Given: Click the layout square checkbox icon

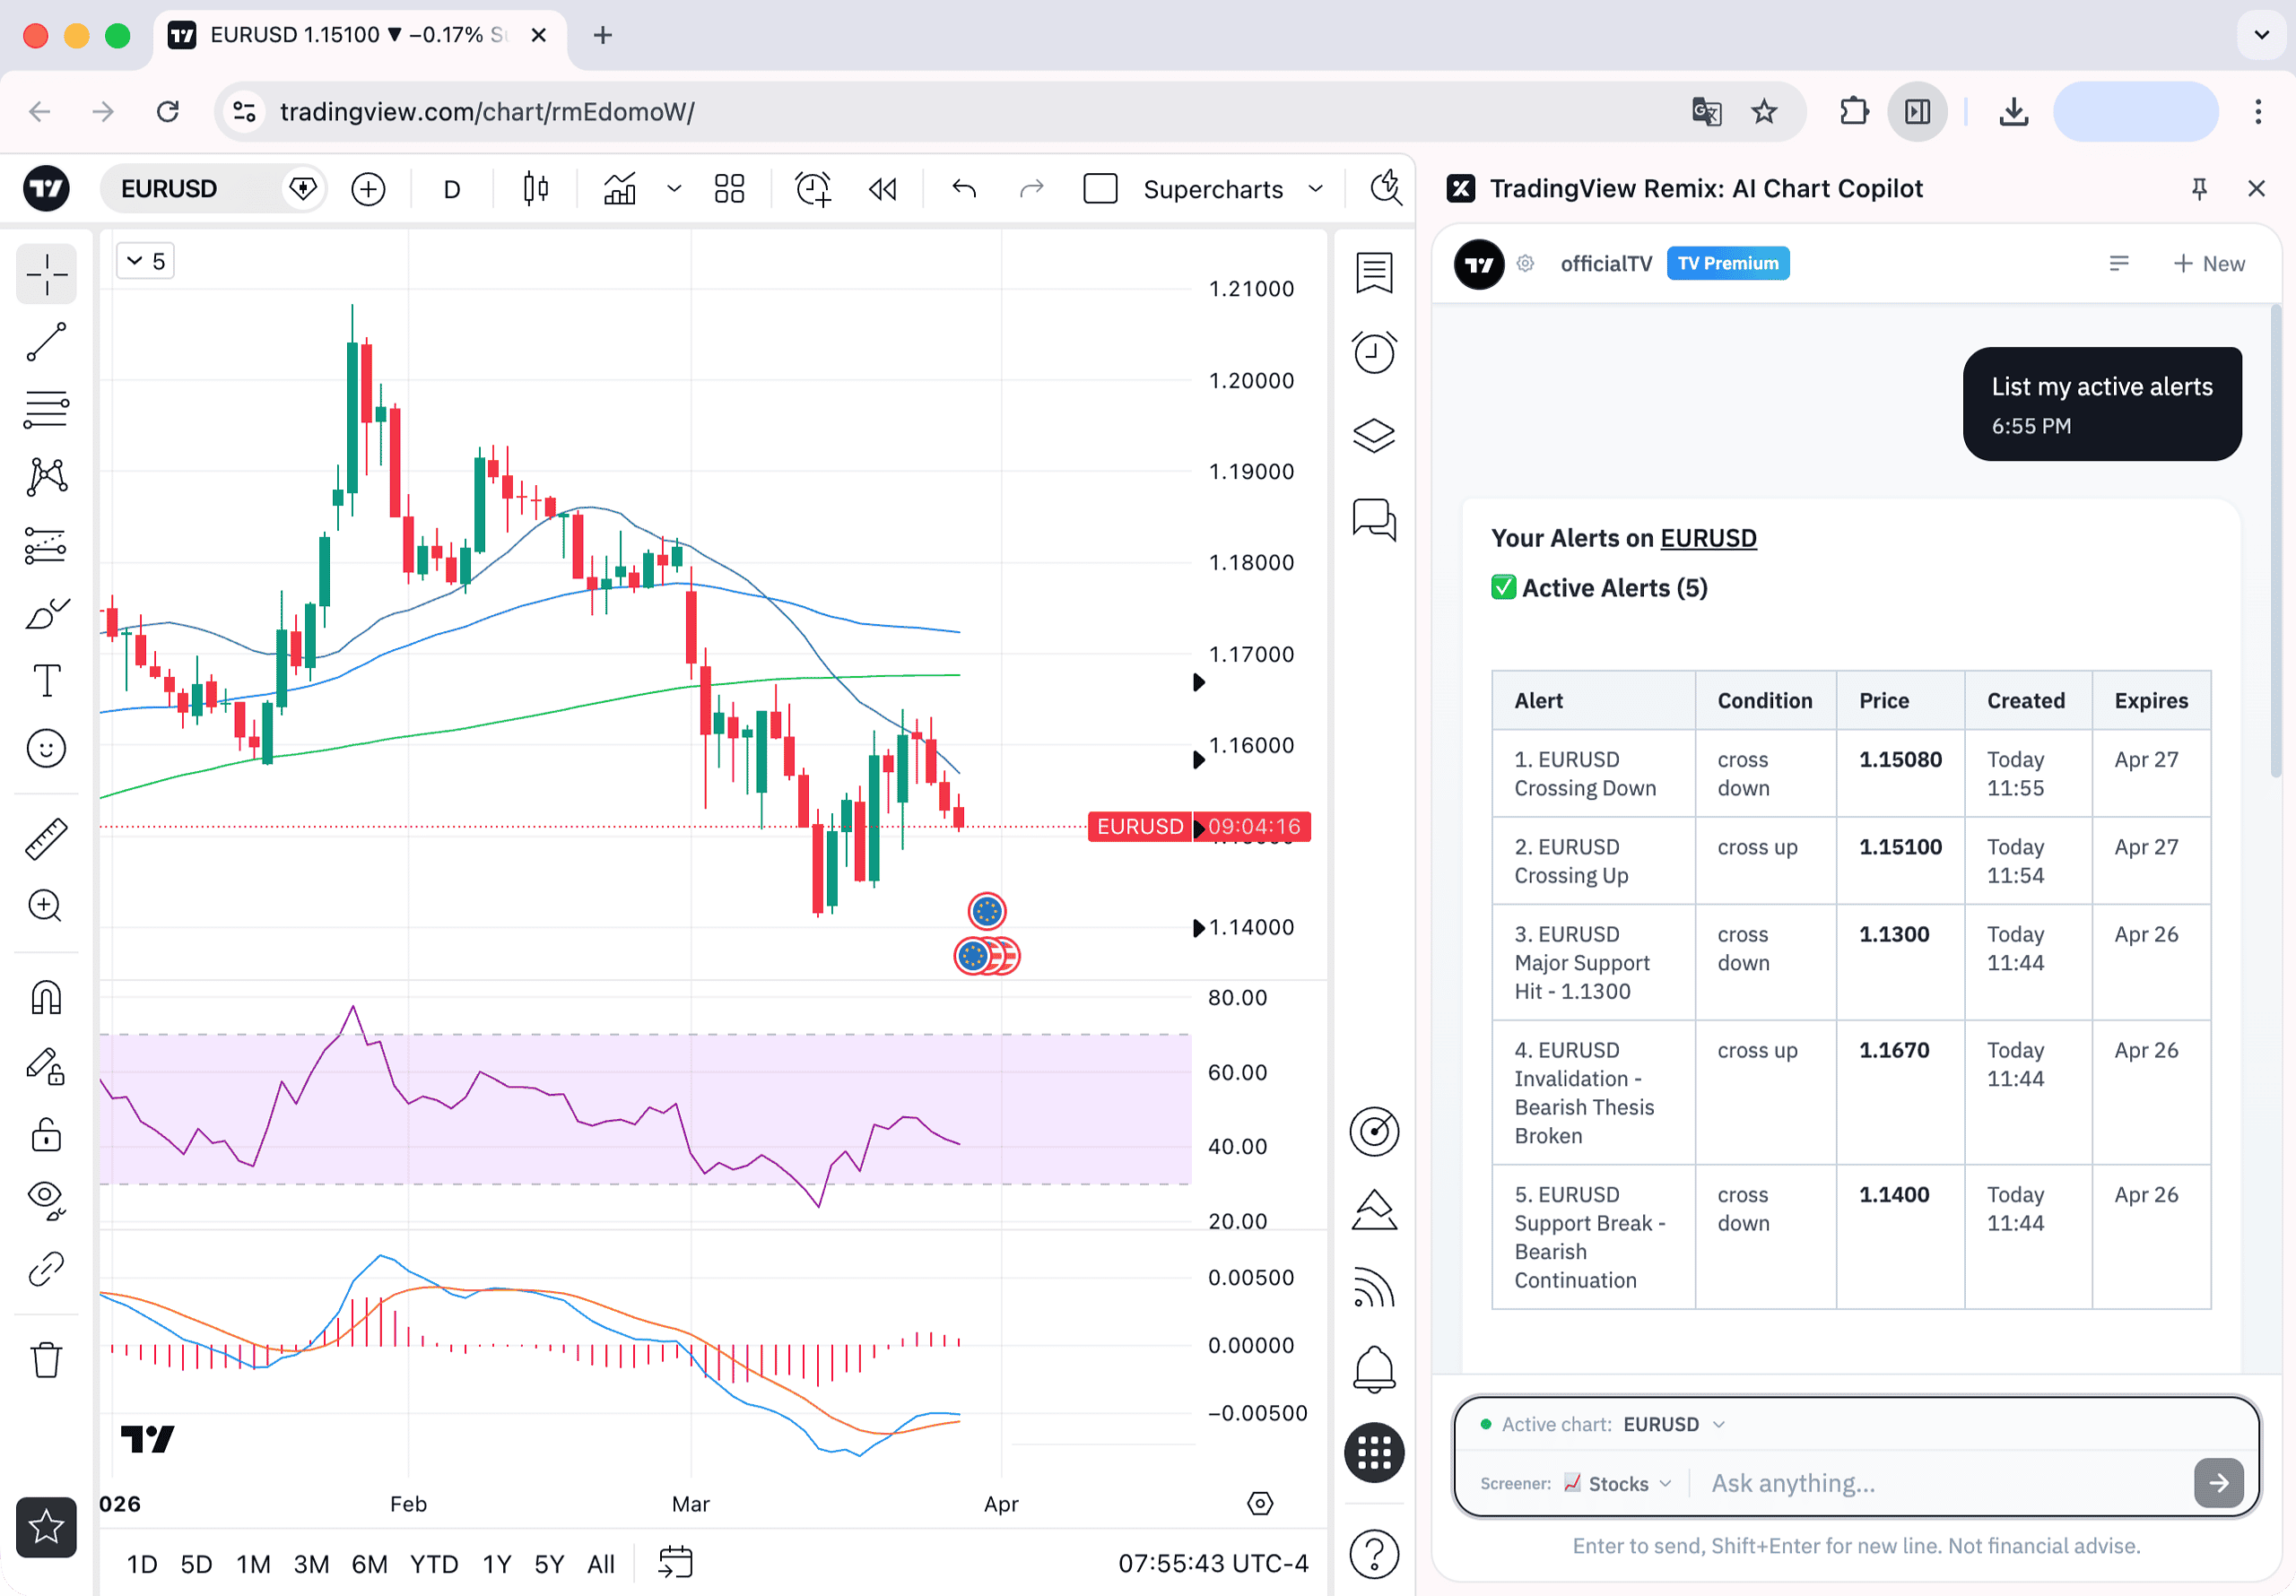Looking at the screenshot, I should (1100, 189).
